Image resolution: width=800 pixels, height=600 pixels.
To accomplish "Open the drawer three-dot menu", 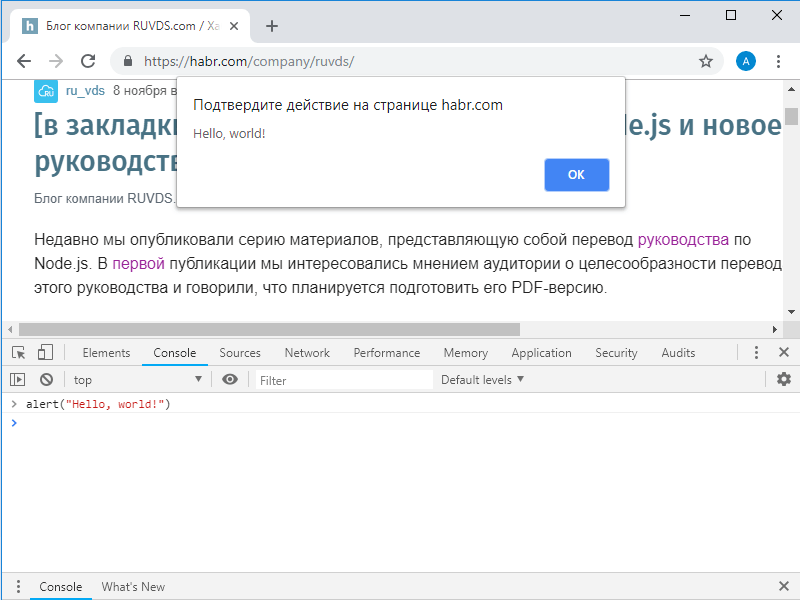I will point(17,587).
